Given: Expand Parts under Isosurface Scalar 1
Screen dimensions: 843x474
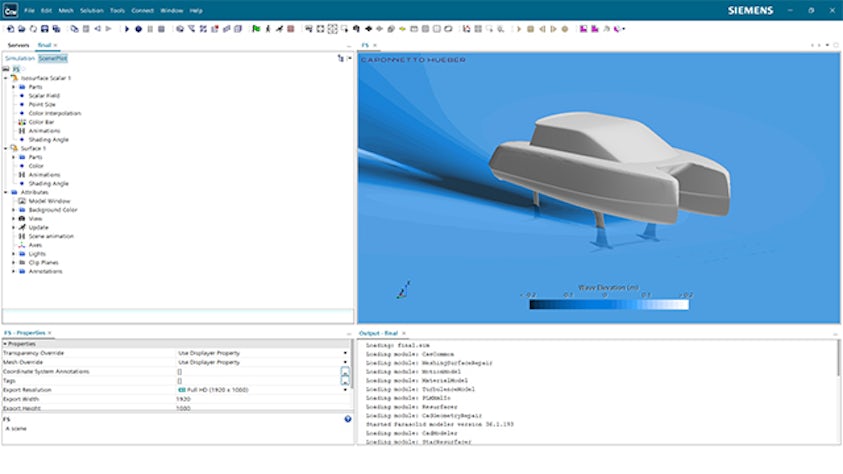Looking at the screenshot, I should [13, 87].
